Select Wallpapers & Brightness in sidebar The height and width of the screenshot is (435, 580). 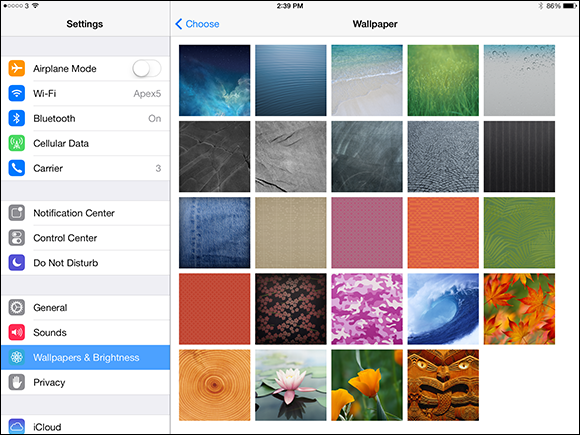coord(85,357)
